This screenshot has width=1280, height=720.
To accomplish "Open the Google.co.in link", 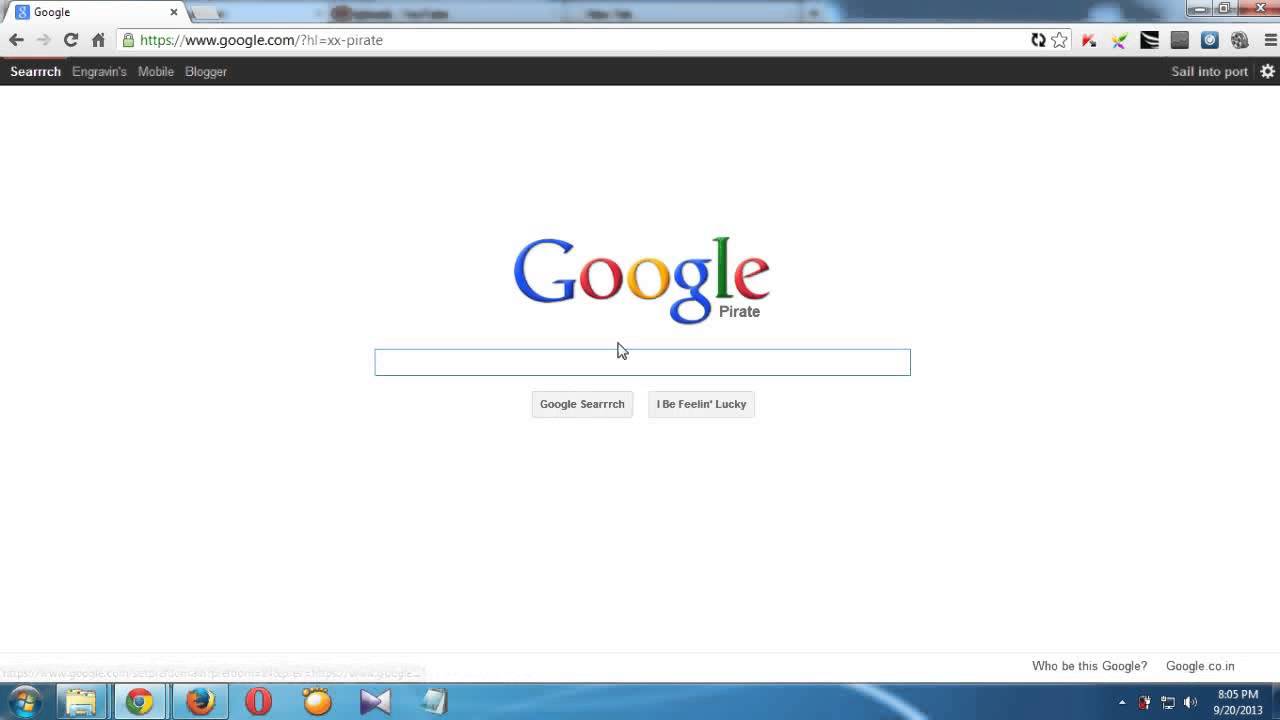I will click(1200, 666).
